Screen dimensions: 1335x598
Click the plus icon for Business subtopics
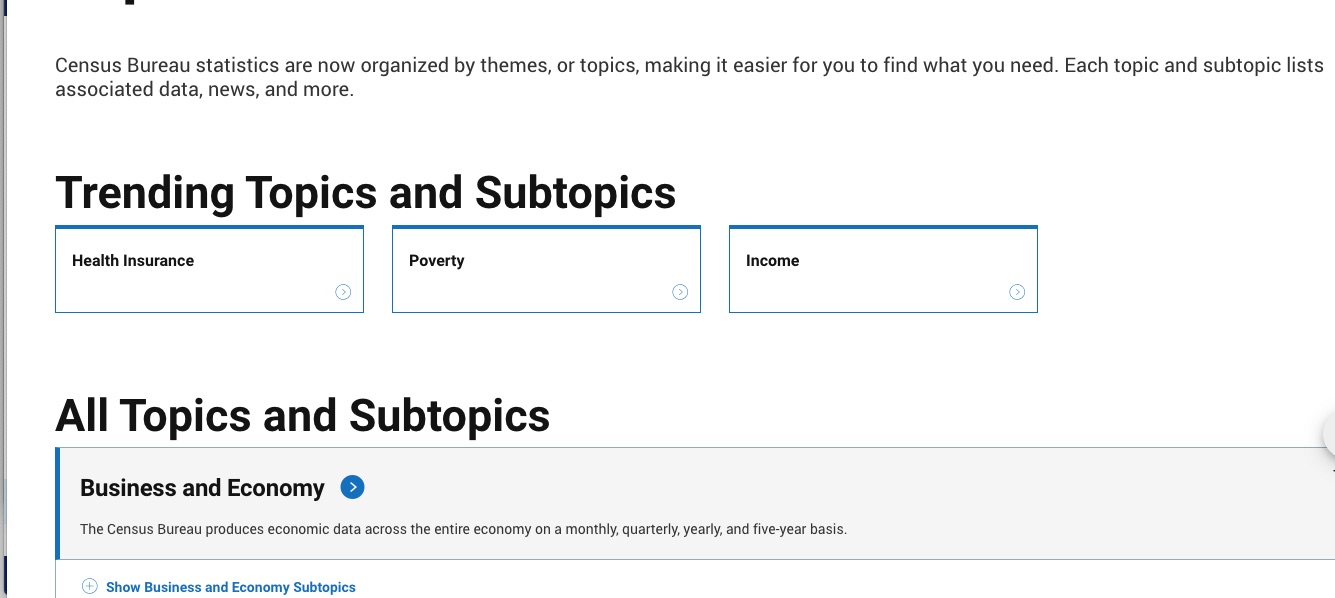pos(90,587)
